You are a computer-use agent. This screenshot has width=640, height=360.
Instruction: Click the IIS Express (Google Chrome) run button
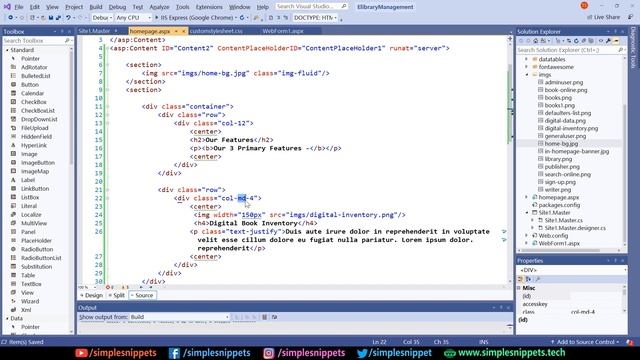[x=194, y=18]
